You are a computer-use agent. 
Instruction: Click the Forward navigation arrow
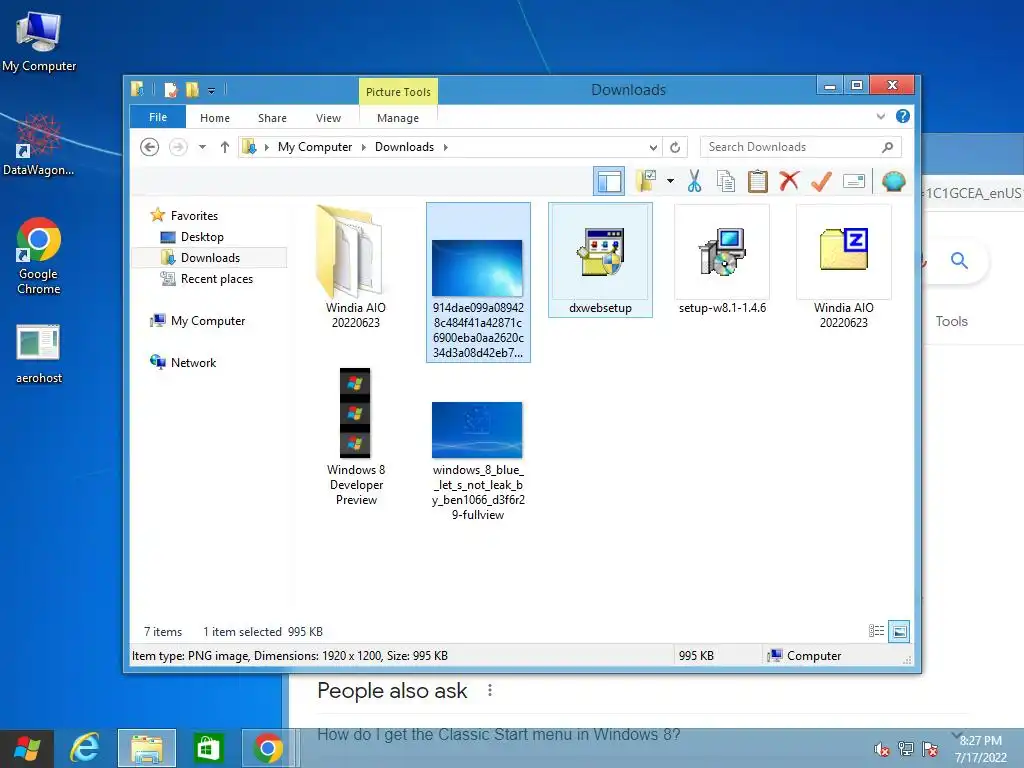tap(178, 147)
